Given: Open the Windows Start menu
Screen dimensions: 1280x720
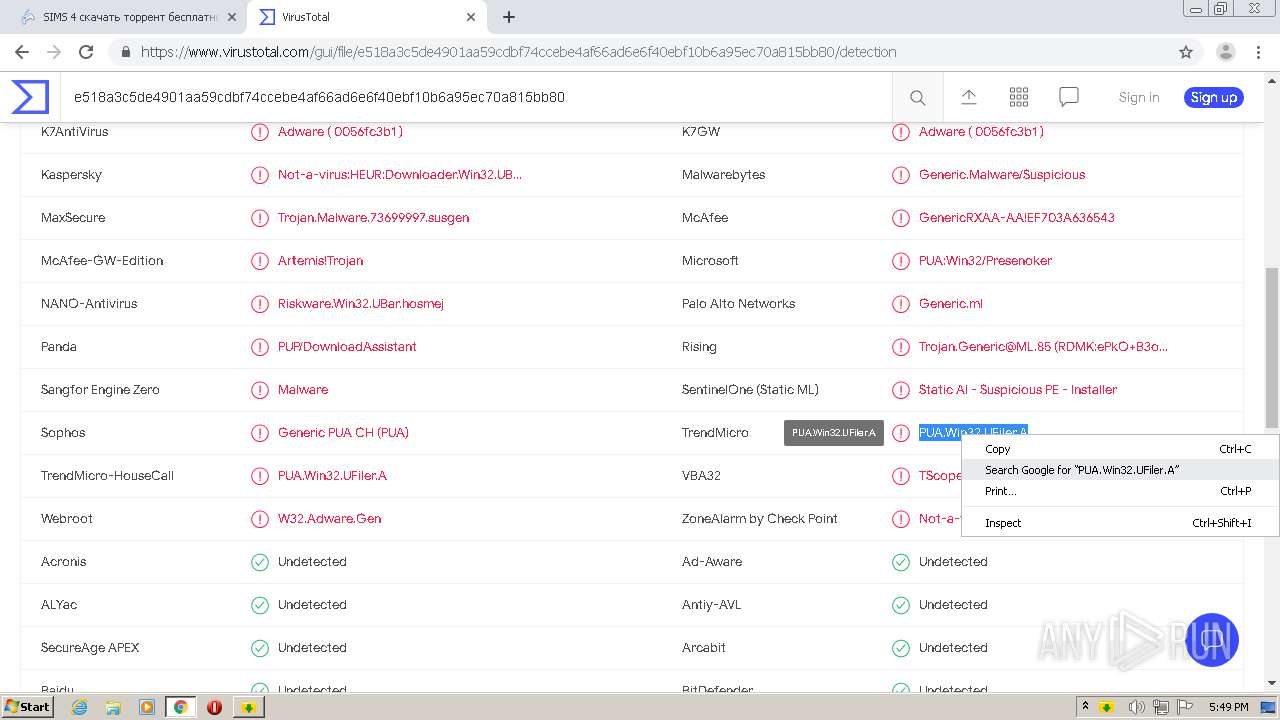Looking at the screenshot, I should [27, 707].
